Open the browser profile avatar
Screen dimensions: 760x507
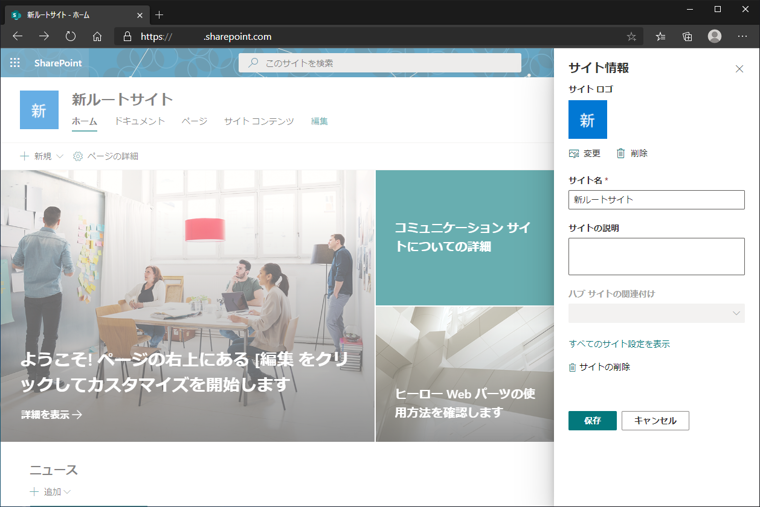coord(714,36)
